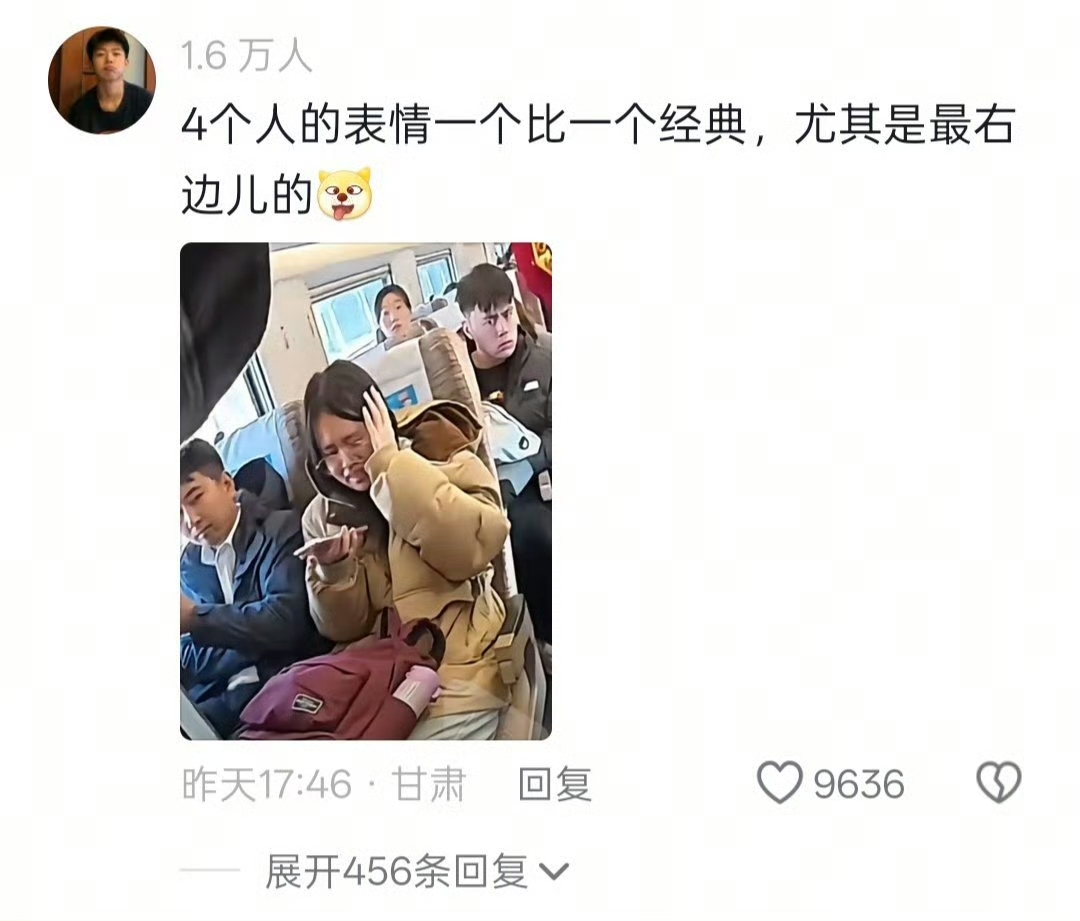Screen dimensions: 1080x921
Task: Tap 回复 to reply to comment
Action: click(555, 784)
